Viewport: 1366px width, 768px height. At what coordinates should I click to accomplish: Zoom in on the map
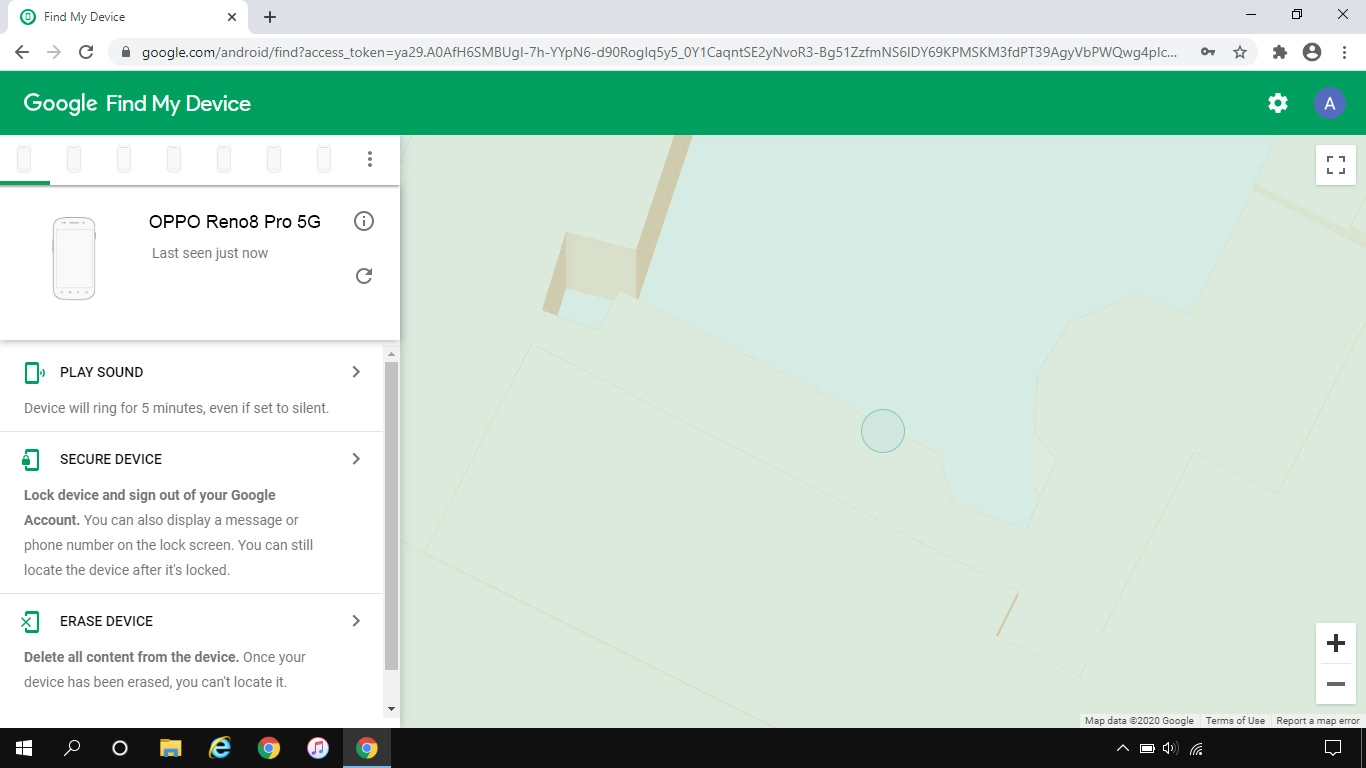pos(1335,643)
